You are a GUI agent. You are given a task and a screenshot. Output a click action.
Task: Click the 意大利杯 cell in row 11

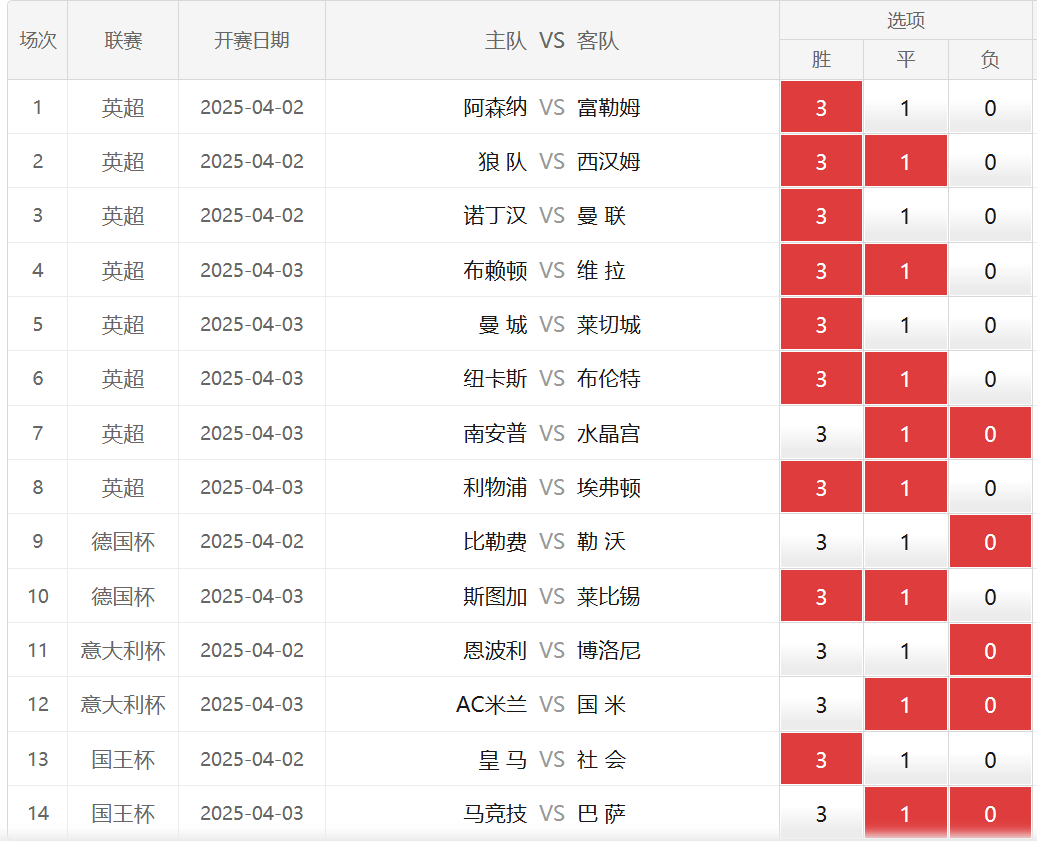coord(123,650)
